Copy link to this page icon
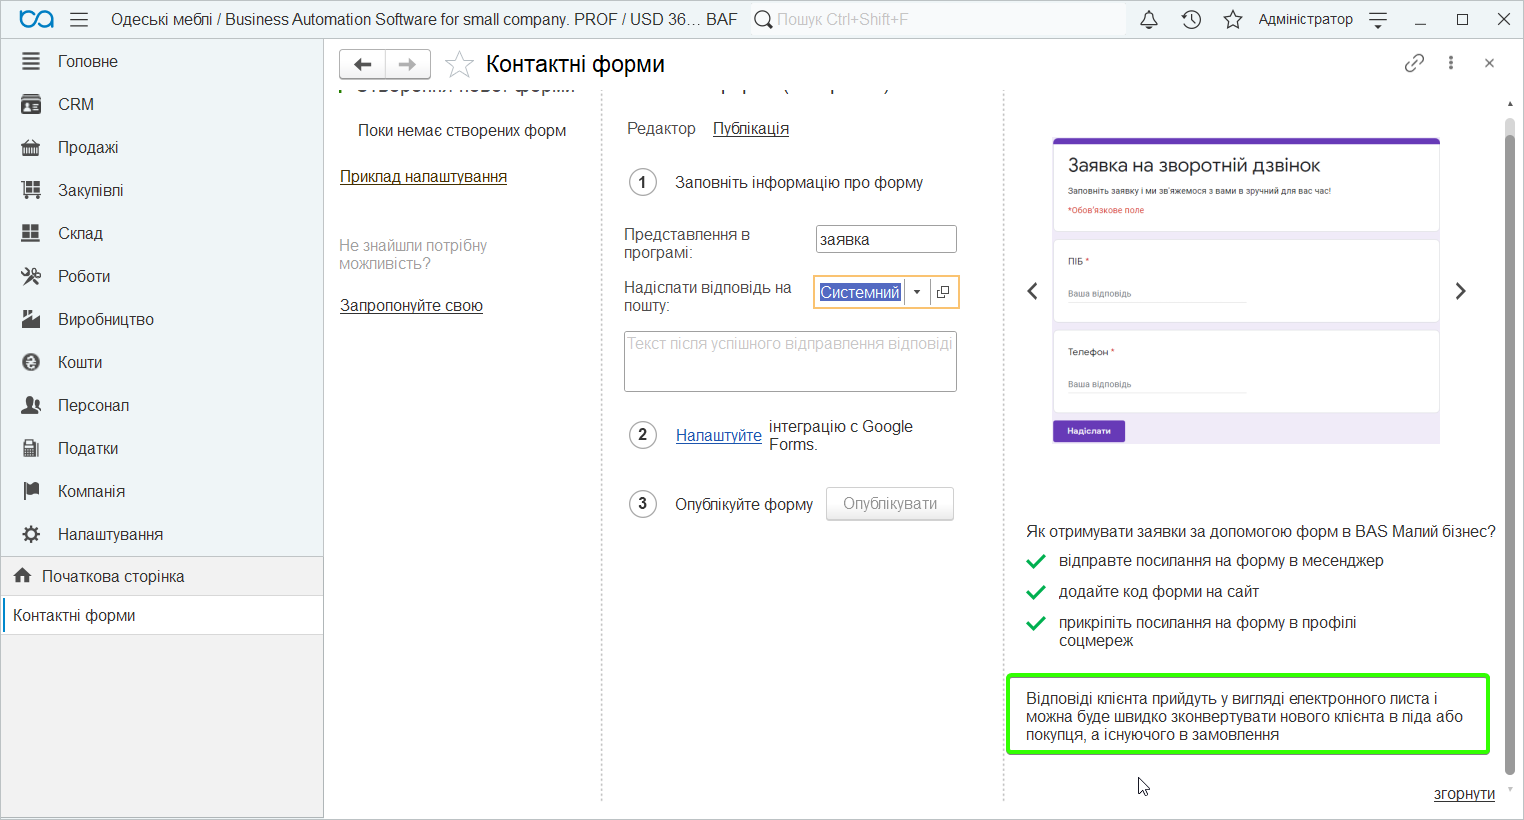 [1414, 63]
